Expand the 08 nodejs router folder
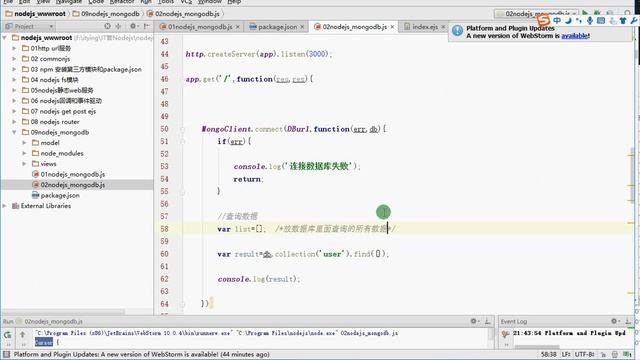 (x=14, y=122)
